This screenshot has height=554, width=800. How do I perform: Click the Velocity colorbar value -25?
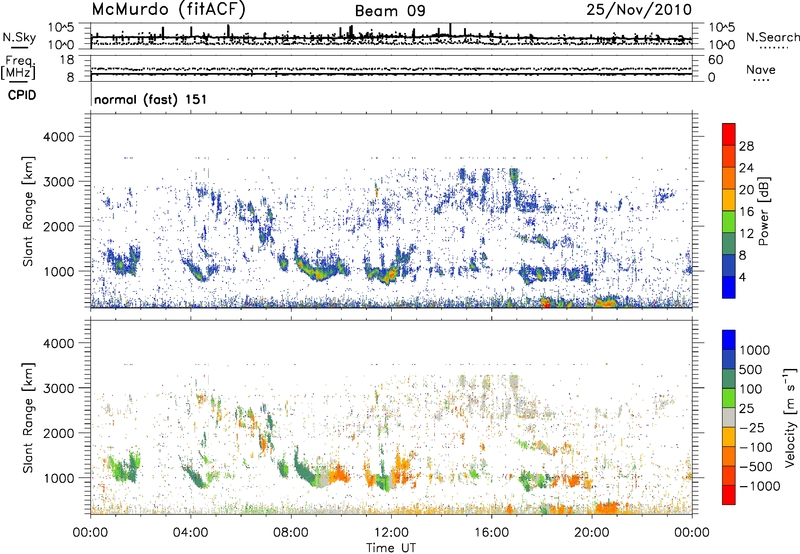[752, 427]
